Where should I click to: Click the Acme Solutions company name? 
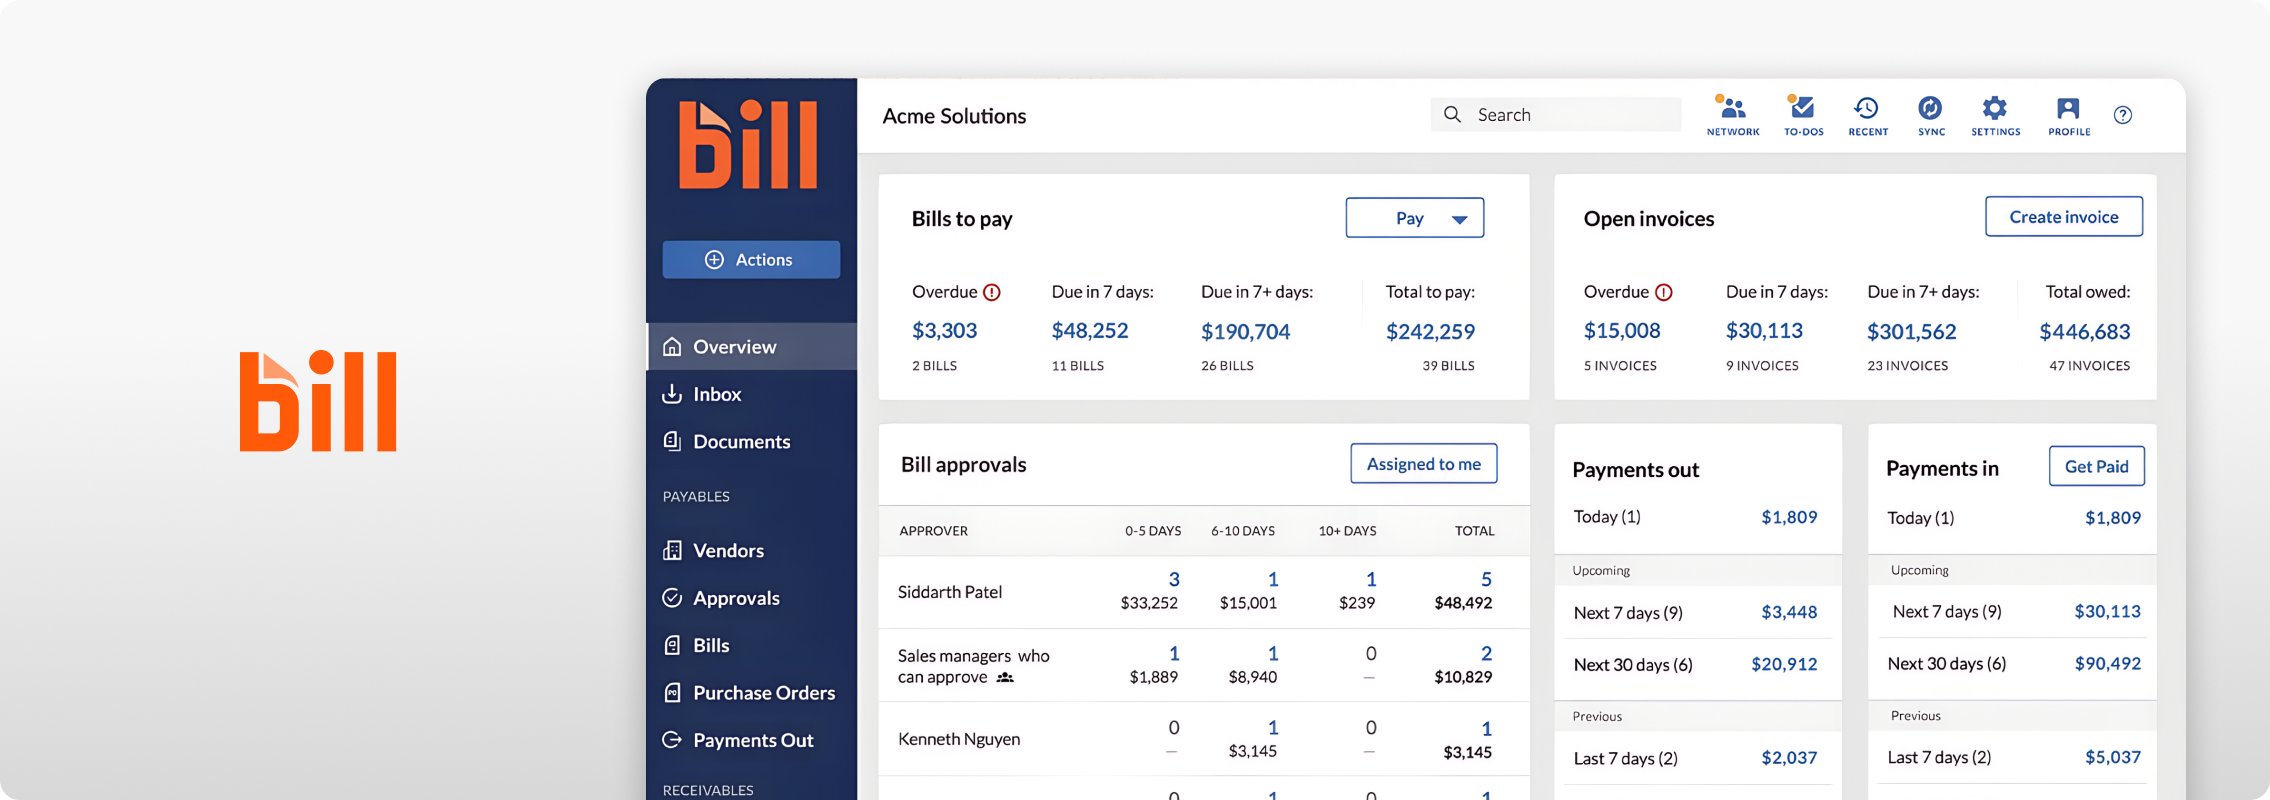pos(954,116)
